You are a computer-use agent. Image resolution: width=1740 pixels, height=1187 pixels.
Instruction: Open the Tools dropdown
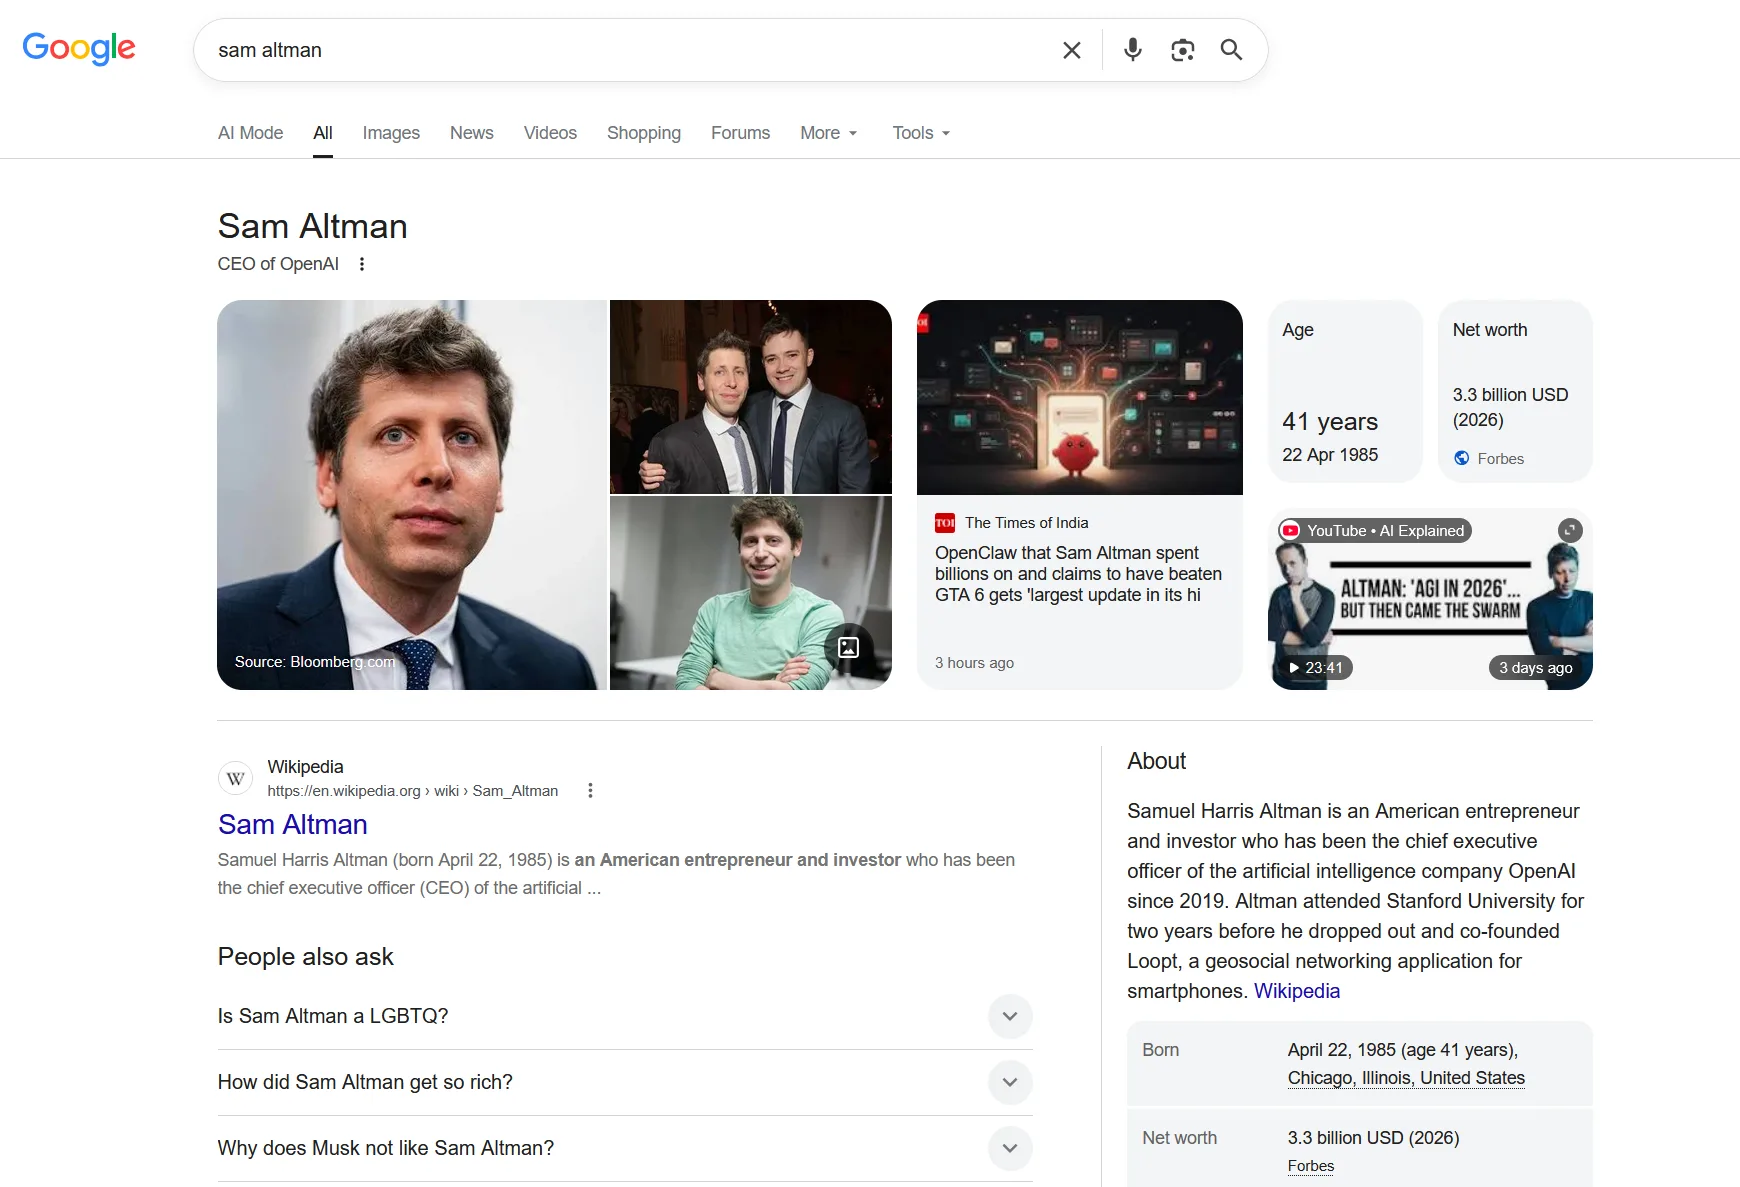(921, 133)
